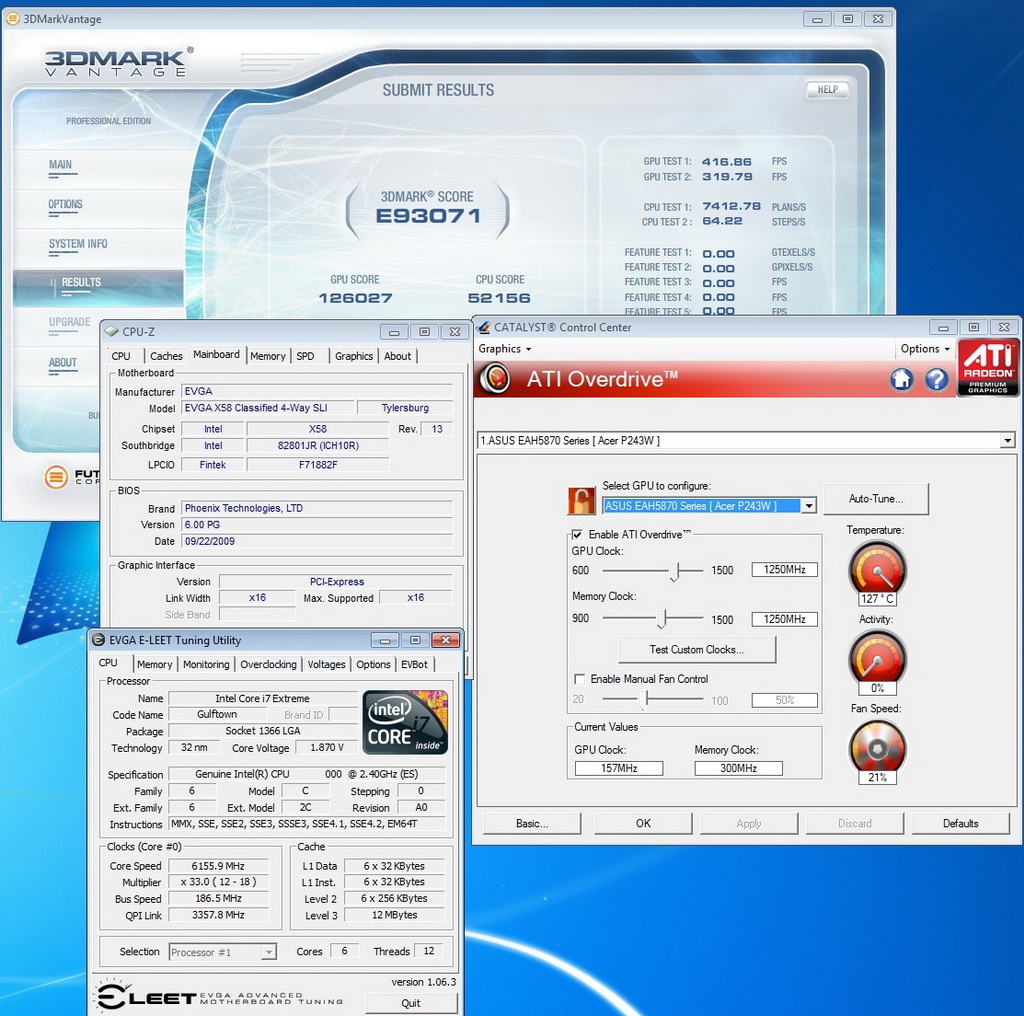
Task: Click the 3DMark score E93071
Action: [428, 215]
